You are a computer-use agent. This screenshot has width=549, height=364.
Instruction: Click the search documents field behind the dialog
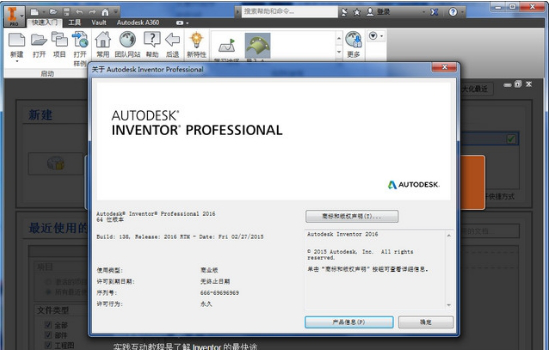[489, 231]
